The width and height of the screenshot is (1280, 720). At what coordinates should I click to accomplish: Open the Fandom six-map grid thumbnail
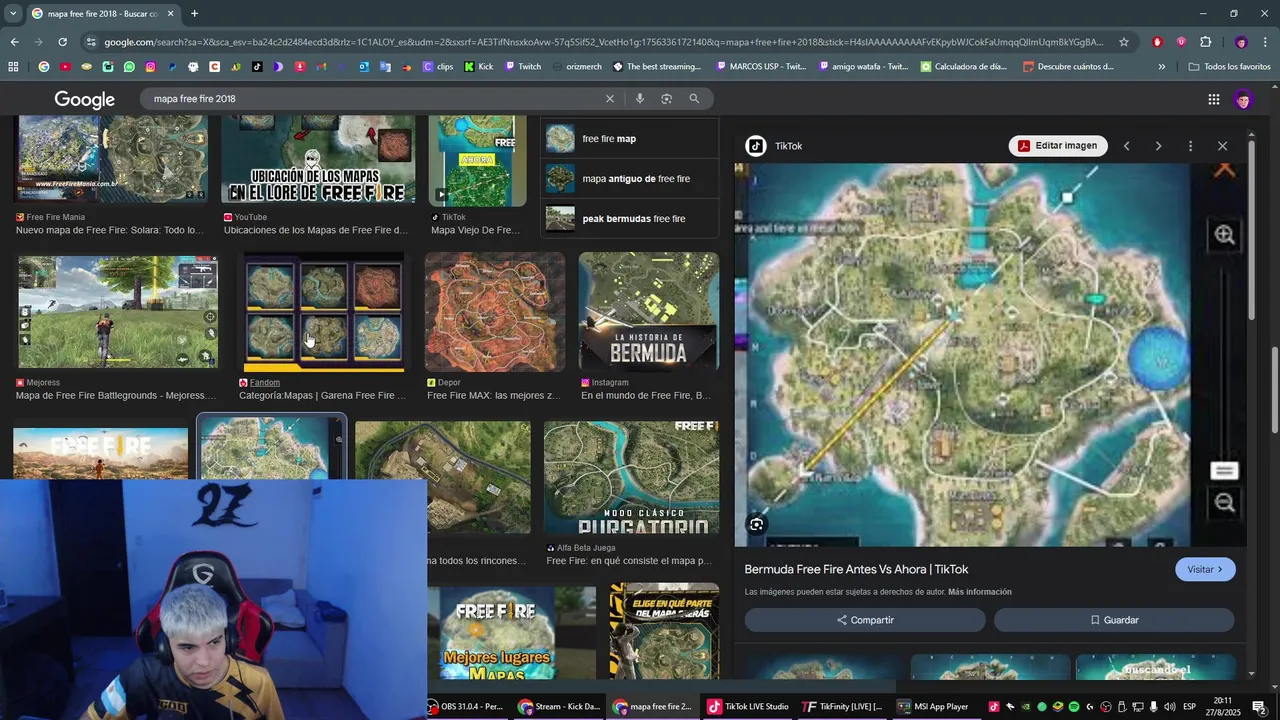tap(323, 312)
